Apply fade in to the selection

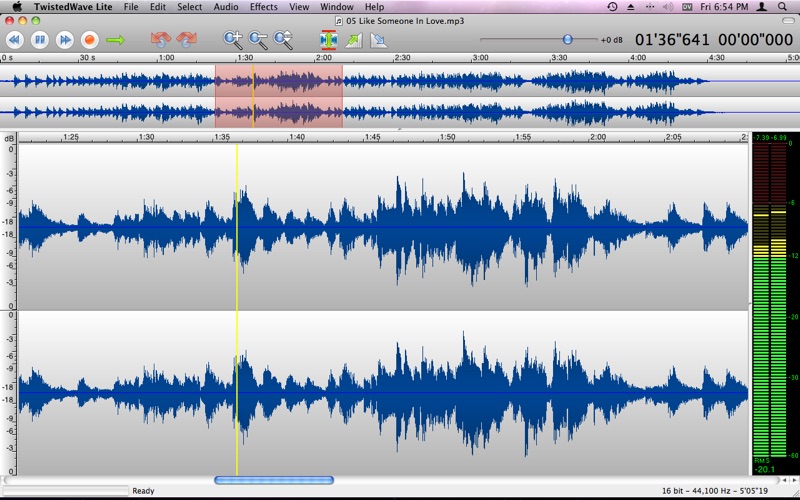tap(354, 40)
